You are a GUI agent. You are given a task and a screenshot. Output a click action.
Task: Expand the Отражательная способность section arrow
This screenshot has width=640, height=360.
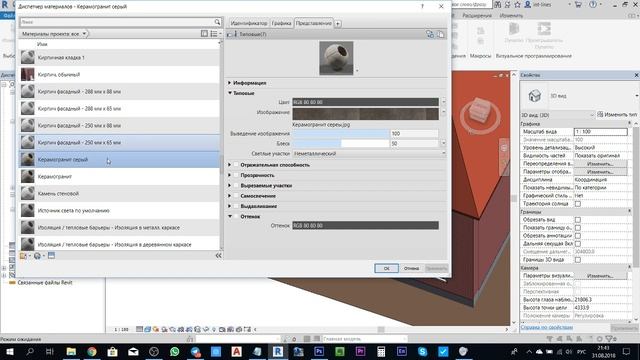(x=230, y=165)
